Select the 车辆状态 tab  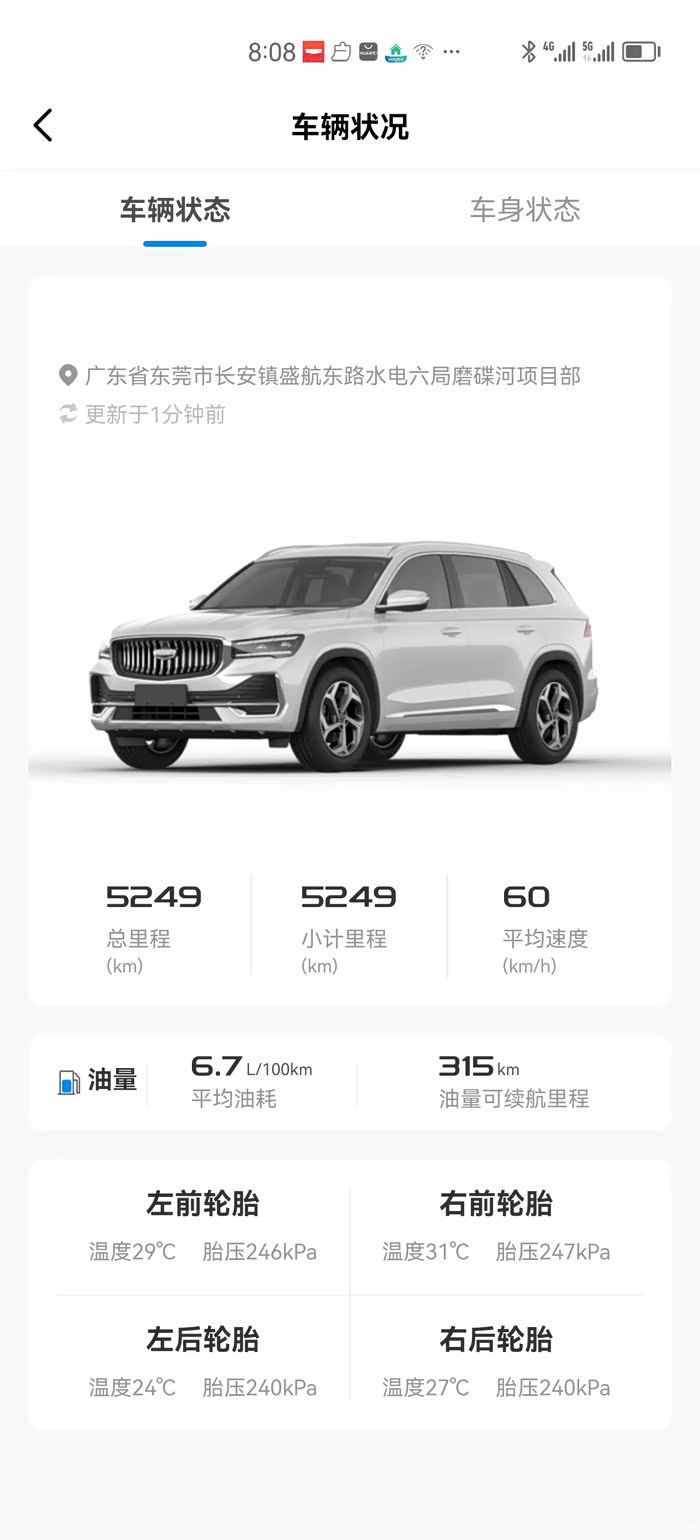175,209
